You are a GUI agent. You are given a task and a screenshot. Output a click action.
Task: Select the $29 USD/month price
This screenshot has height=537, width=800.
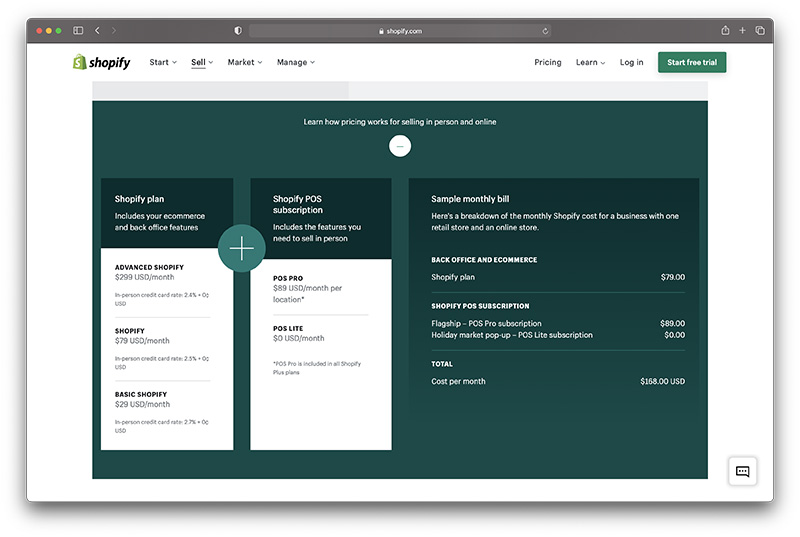click(142, 404)
